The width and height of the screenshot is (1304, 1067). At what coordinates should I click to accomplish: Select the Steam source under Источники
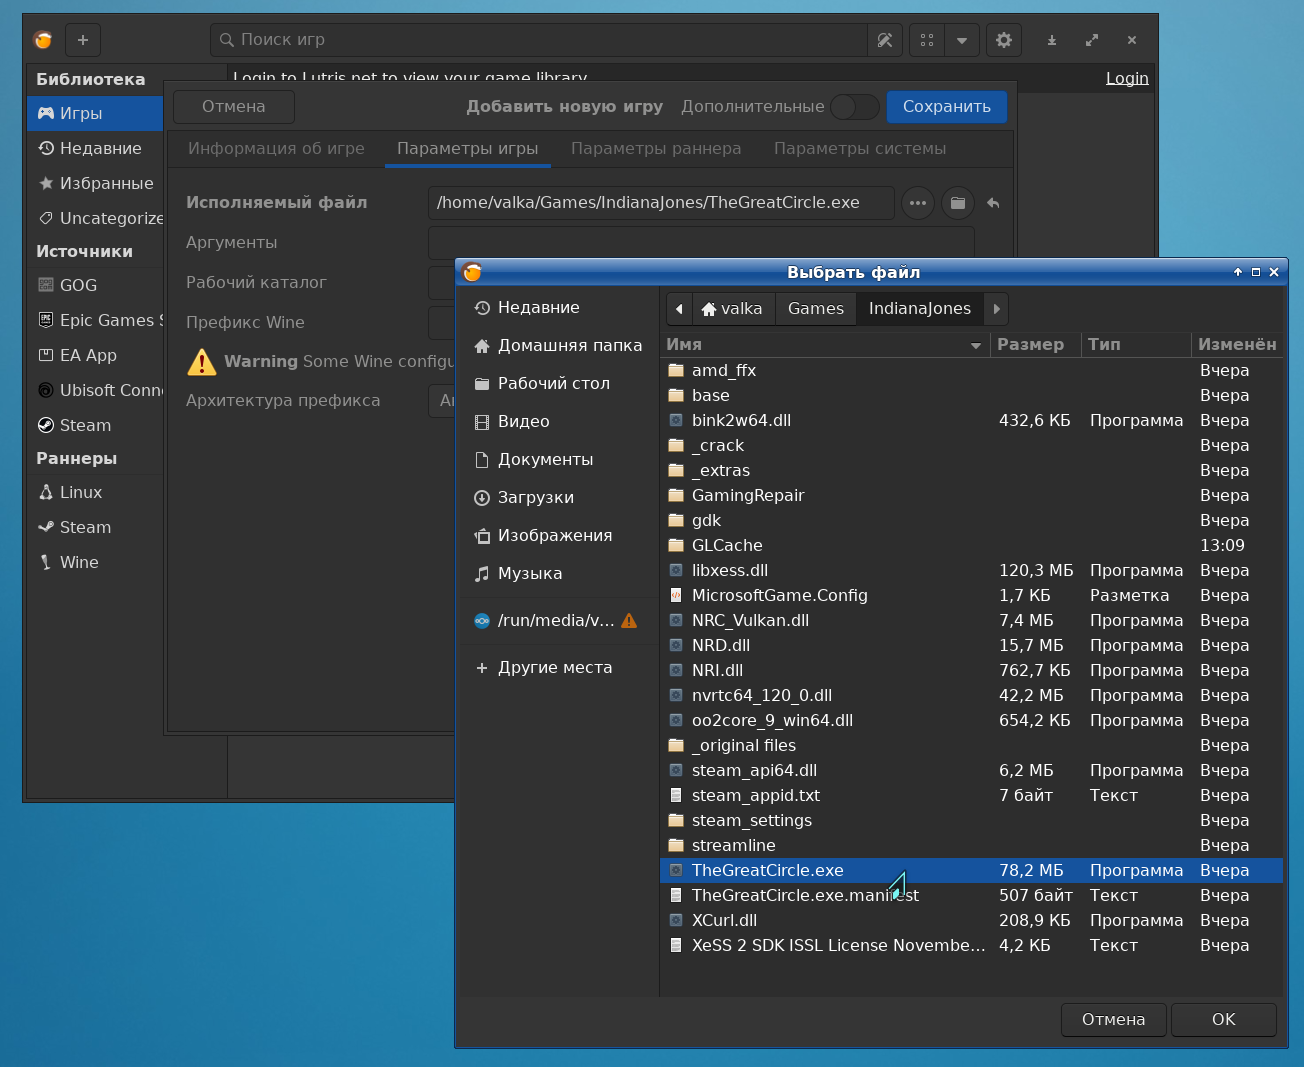95,425
